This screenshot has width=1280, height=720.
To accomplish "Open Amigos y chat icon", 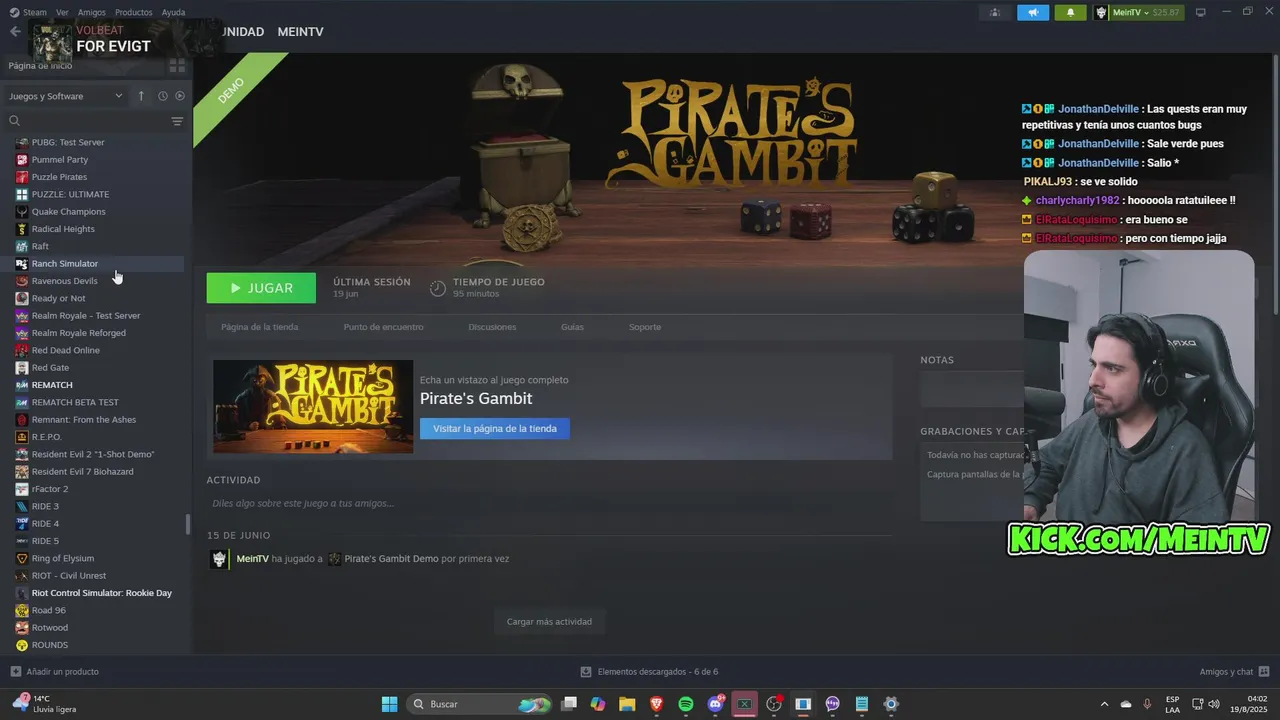I will coord(1264,672).
